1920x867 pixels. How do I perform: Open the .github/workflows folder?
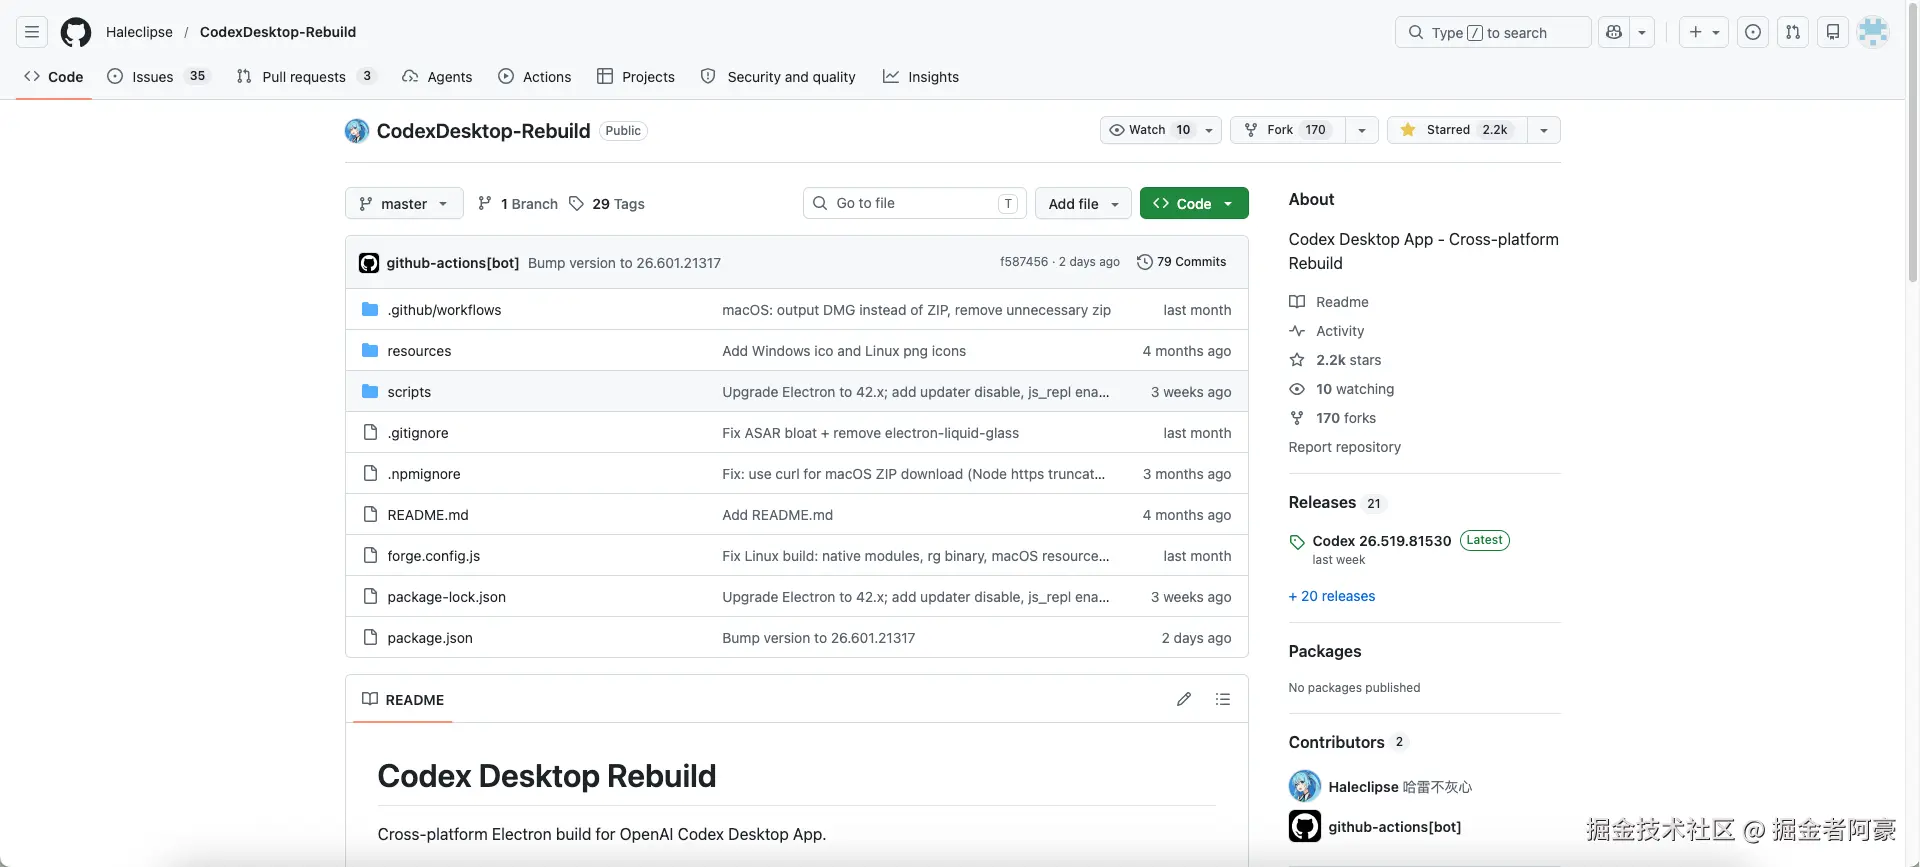(x=444, y=310)
